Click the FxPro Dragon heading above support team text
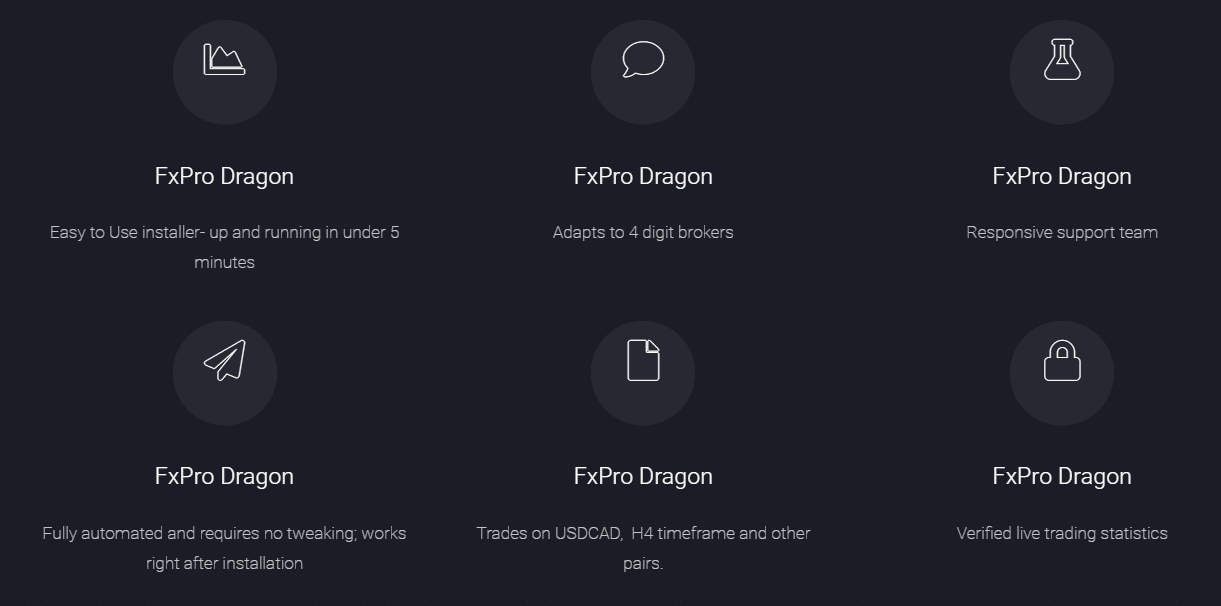Screen dimensions: 1221x606 coord(1061,176)
